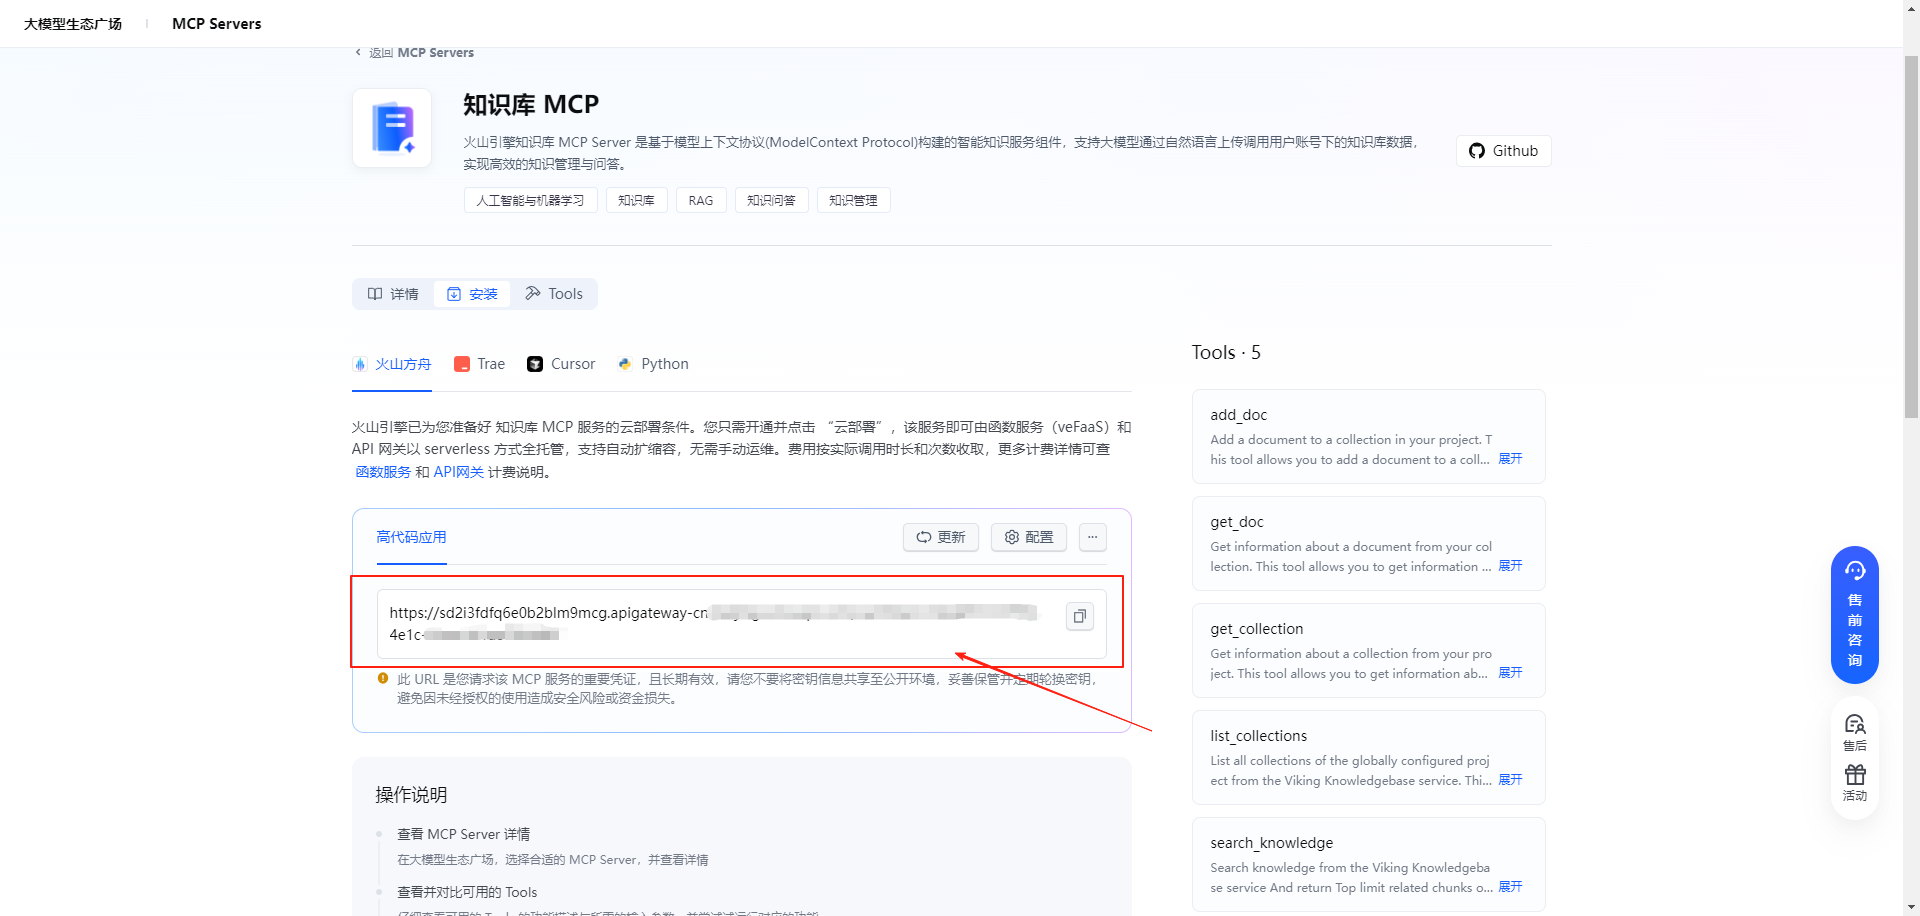
Task: Expand the list_collections tool description
Action: [1510, 780]
